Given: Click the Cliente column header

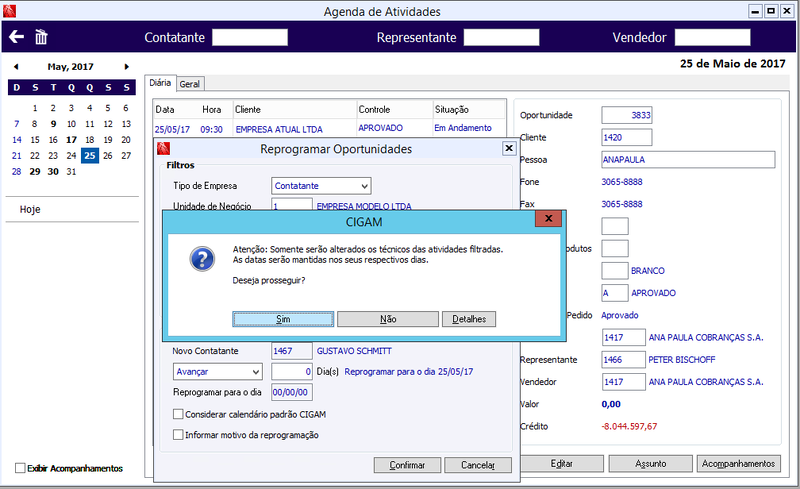Looking at the screenshot, I should pyautogui.click(x=294, y=109).
